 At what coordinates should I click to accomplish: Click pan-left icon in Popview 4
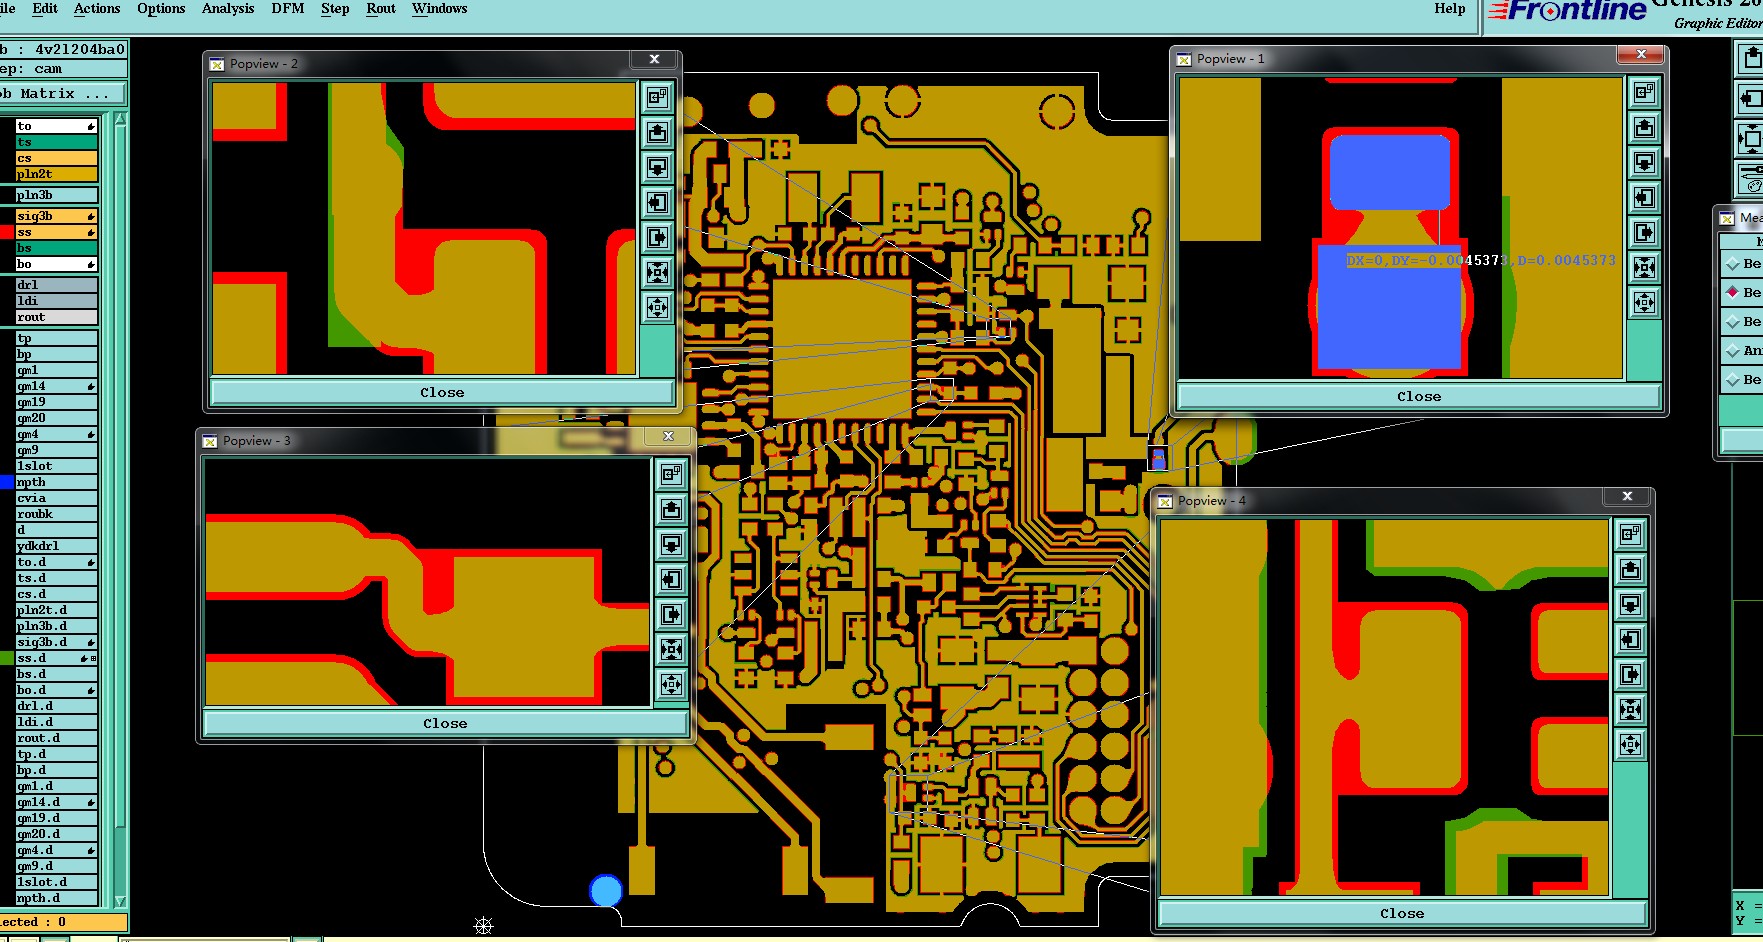pyautogui.click(x=1630, y=639)
